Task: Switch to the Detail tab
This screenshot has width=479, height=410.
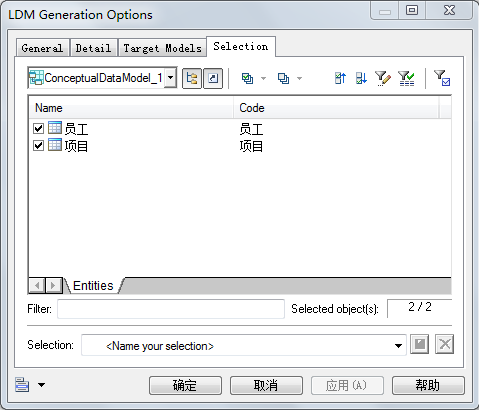Action: 93,48
